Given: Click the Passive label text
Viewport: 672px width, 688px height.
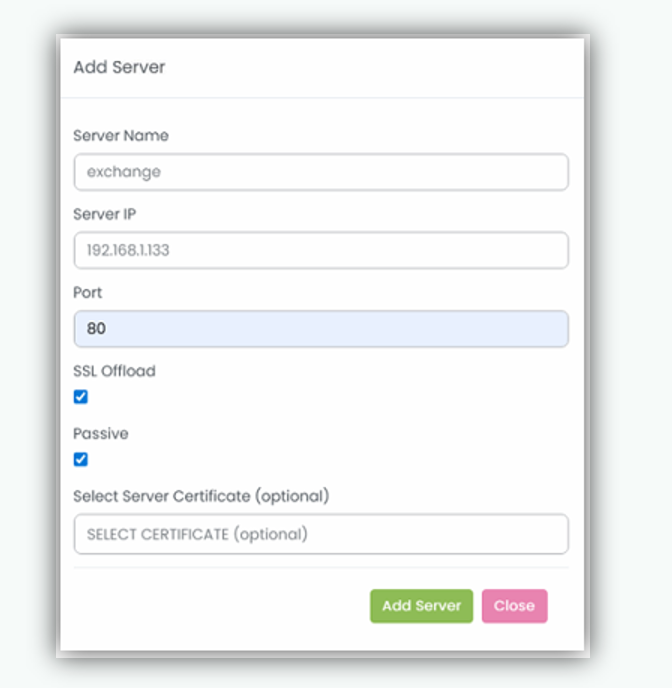Looking at the screenshot, I should pos(101,434).
